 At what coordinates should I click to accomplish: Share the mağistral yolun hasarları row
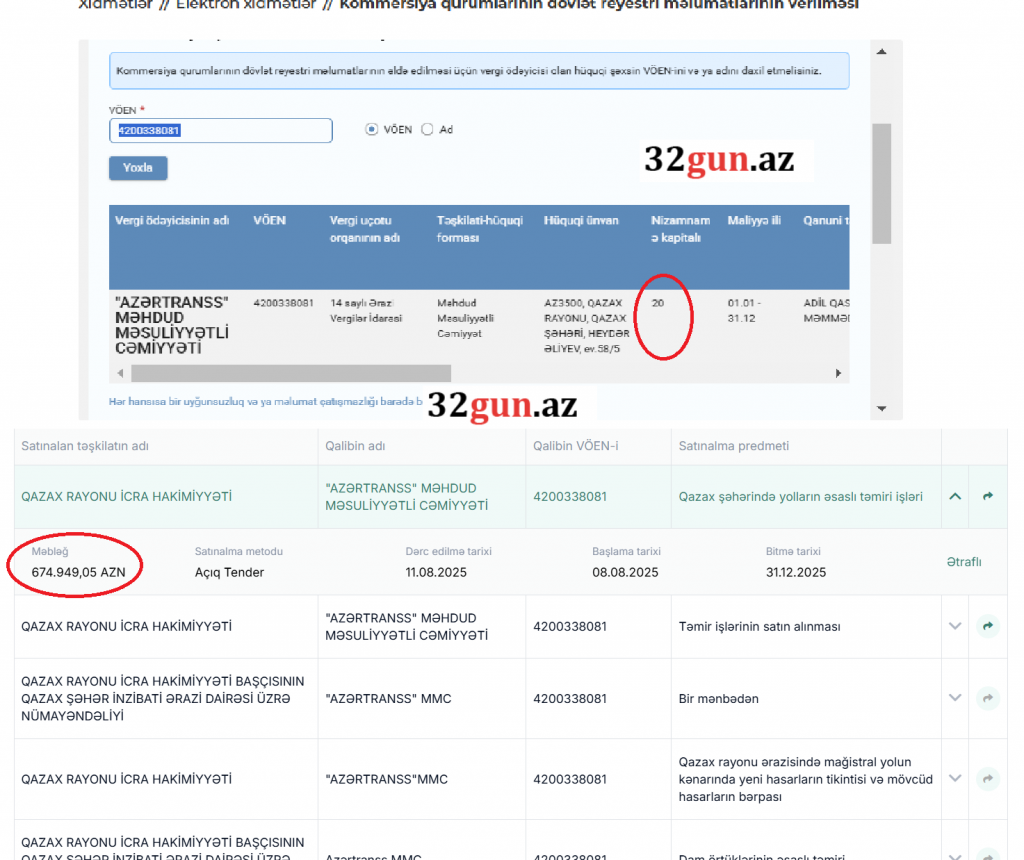click(x=988, y=778)
